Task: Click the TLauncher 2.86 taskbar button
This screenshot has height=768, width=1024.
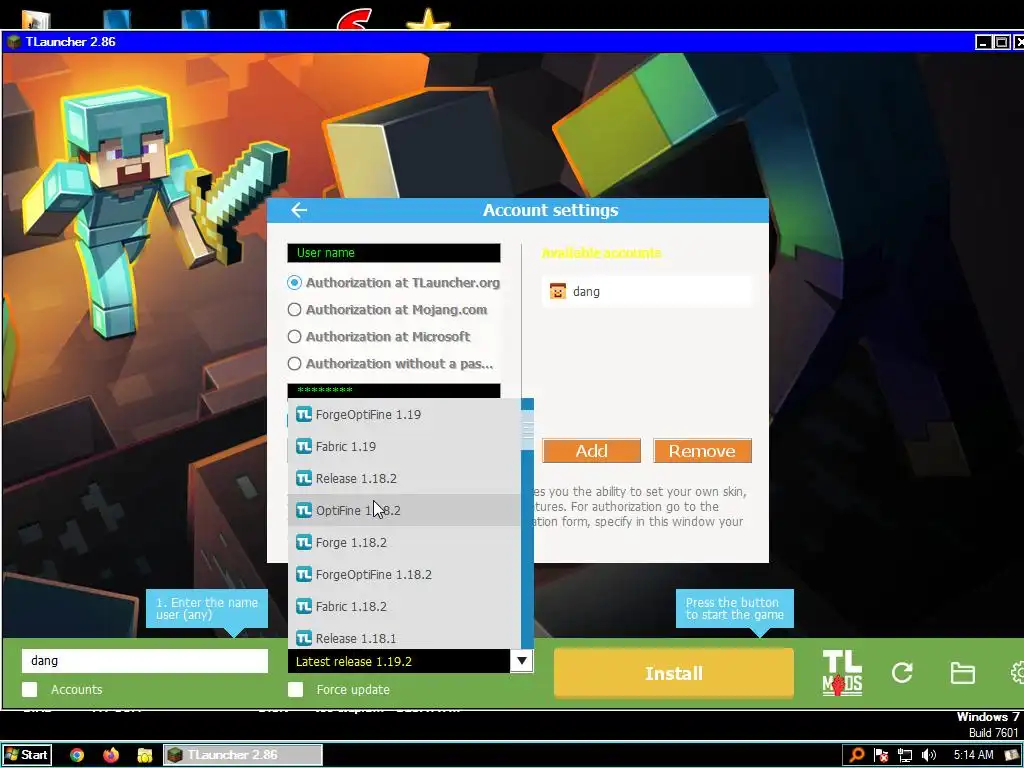Action: 242,755
